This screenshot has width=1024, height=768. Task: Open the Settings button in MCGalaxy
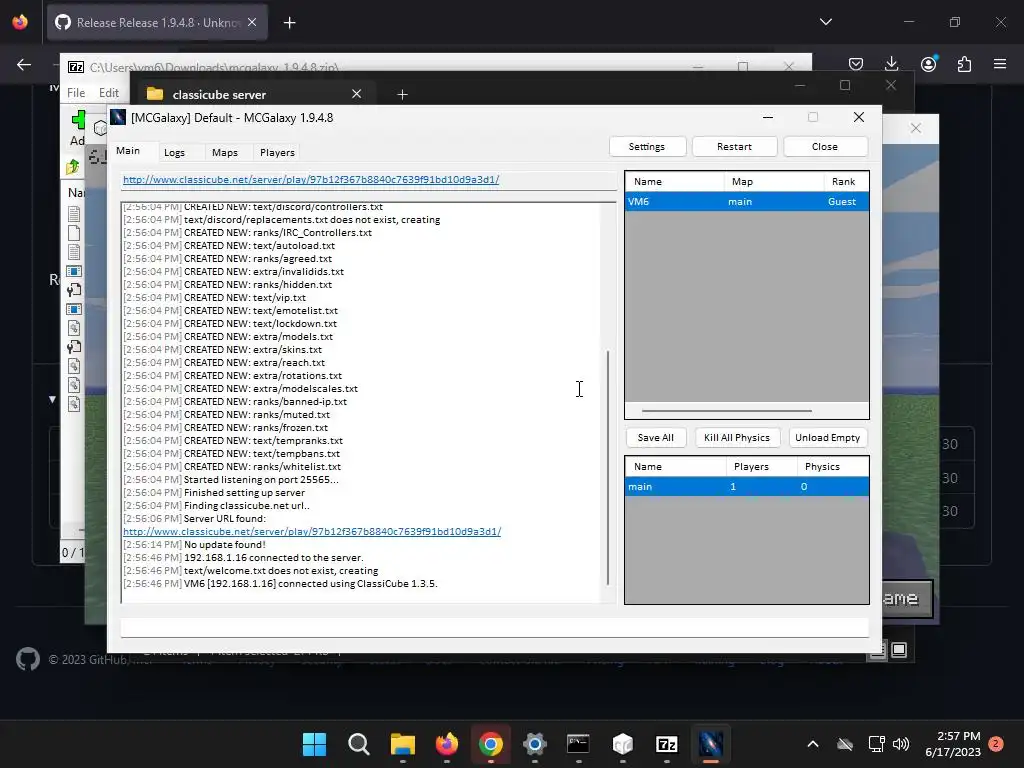pos(647,146)
